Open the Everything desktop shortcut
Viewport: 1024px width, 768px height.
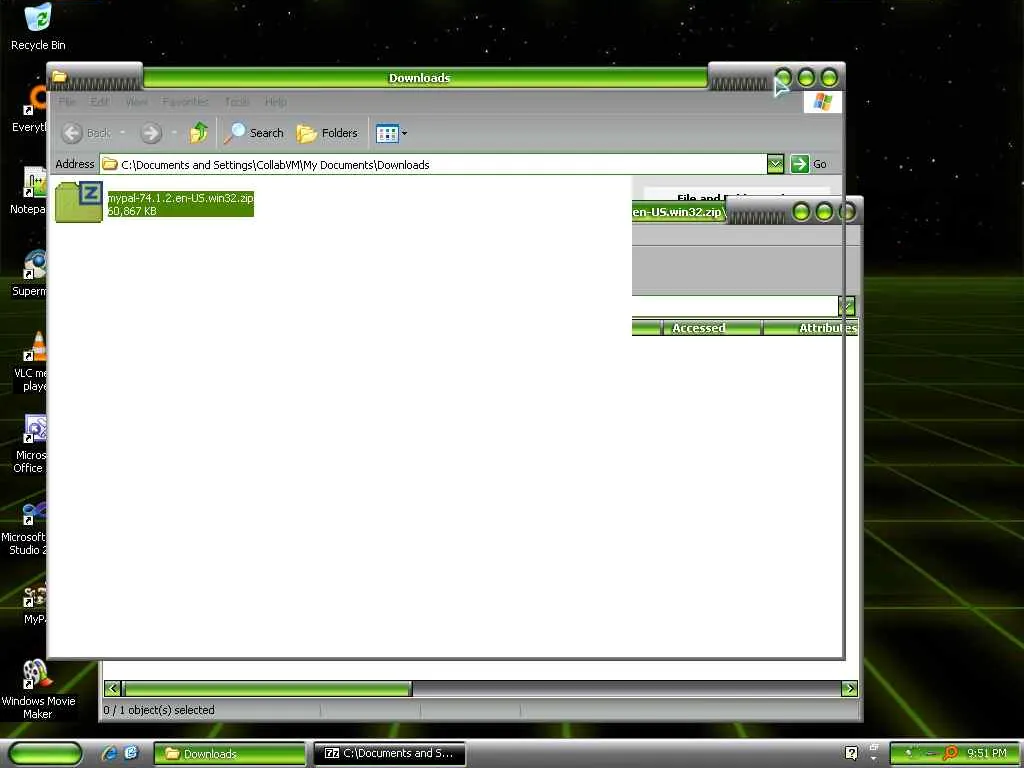pos(29,109)
